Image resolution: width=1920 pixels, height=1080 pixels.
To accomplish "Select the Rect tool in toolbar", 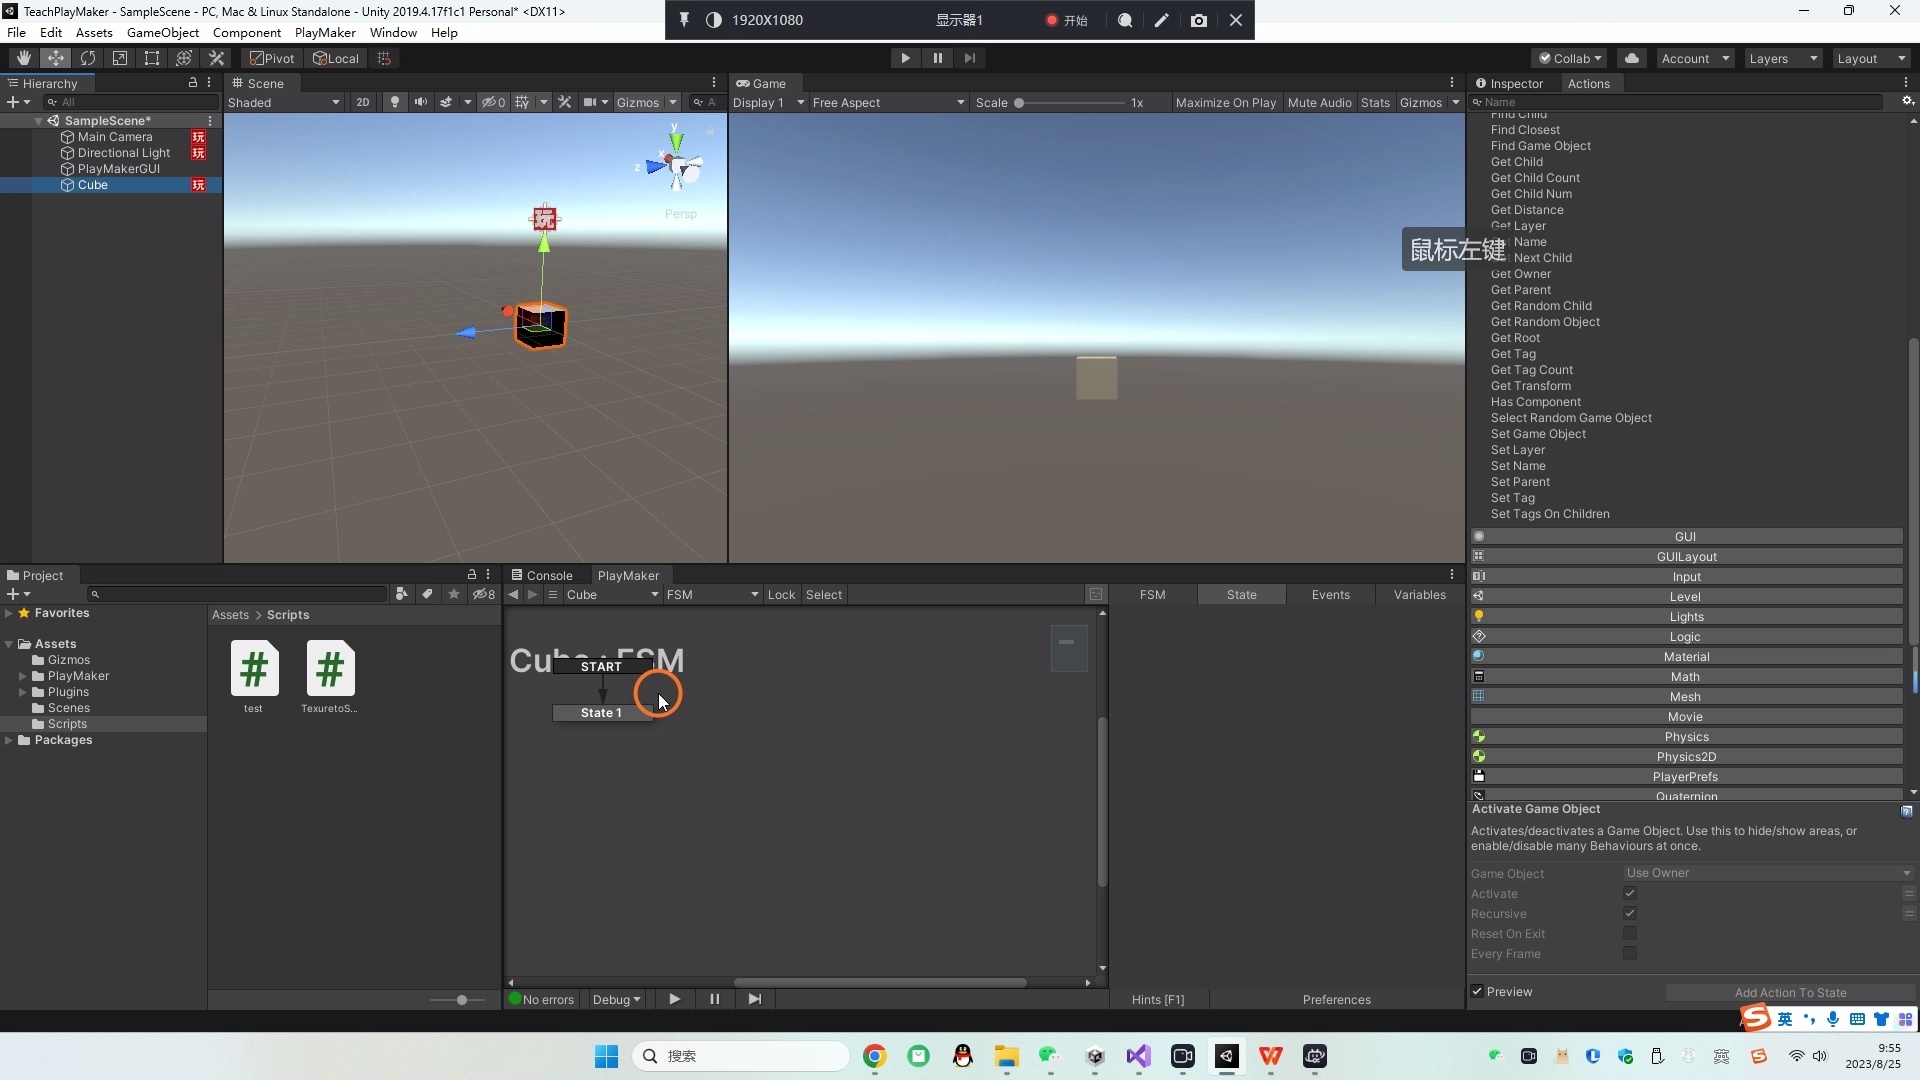I will (152, 58).
